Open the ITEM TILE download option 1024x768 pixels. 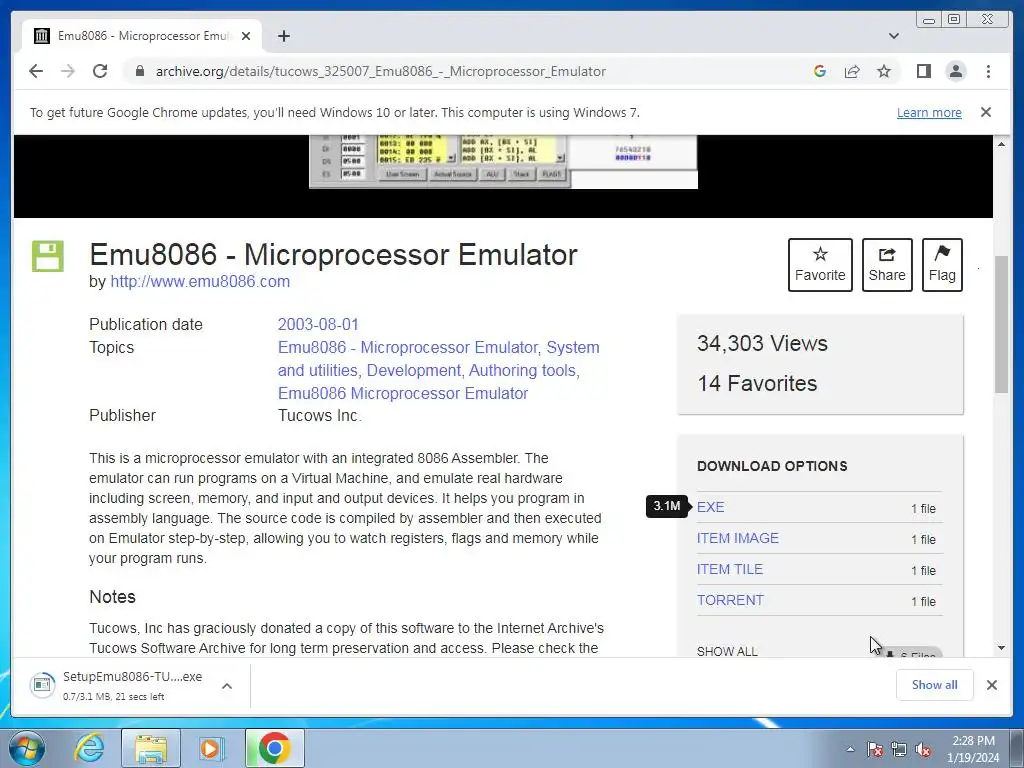[x=729, y=569]
